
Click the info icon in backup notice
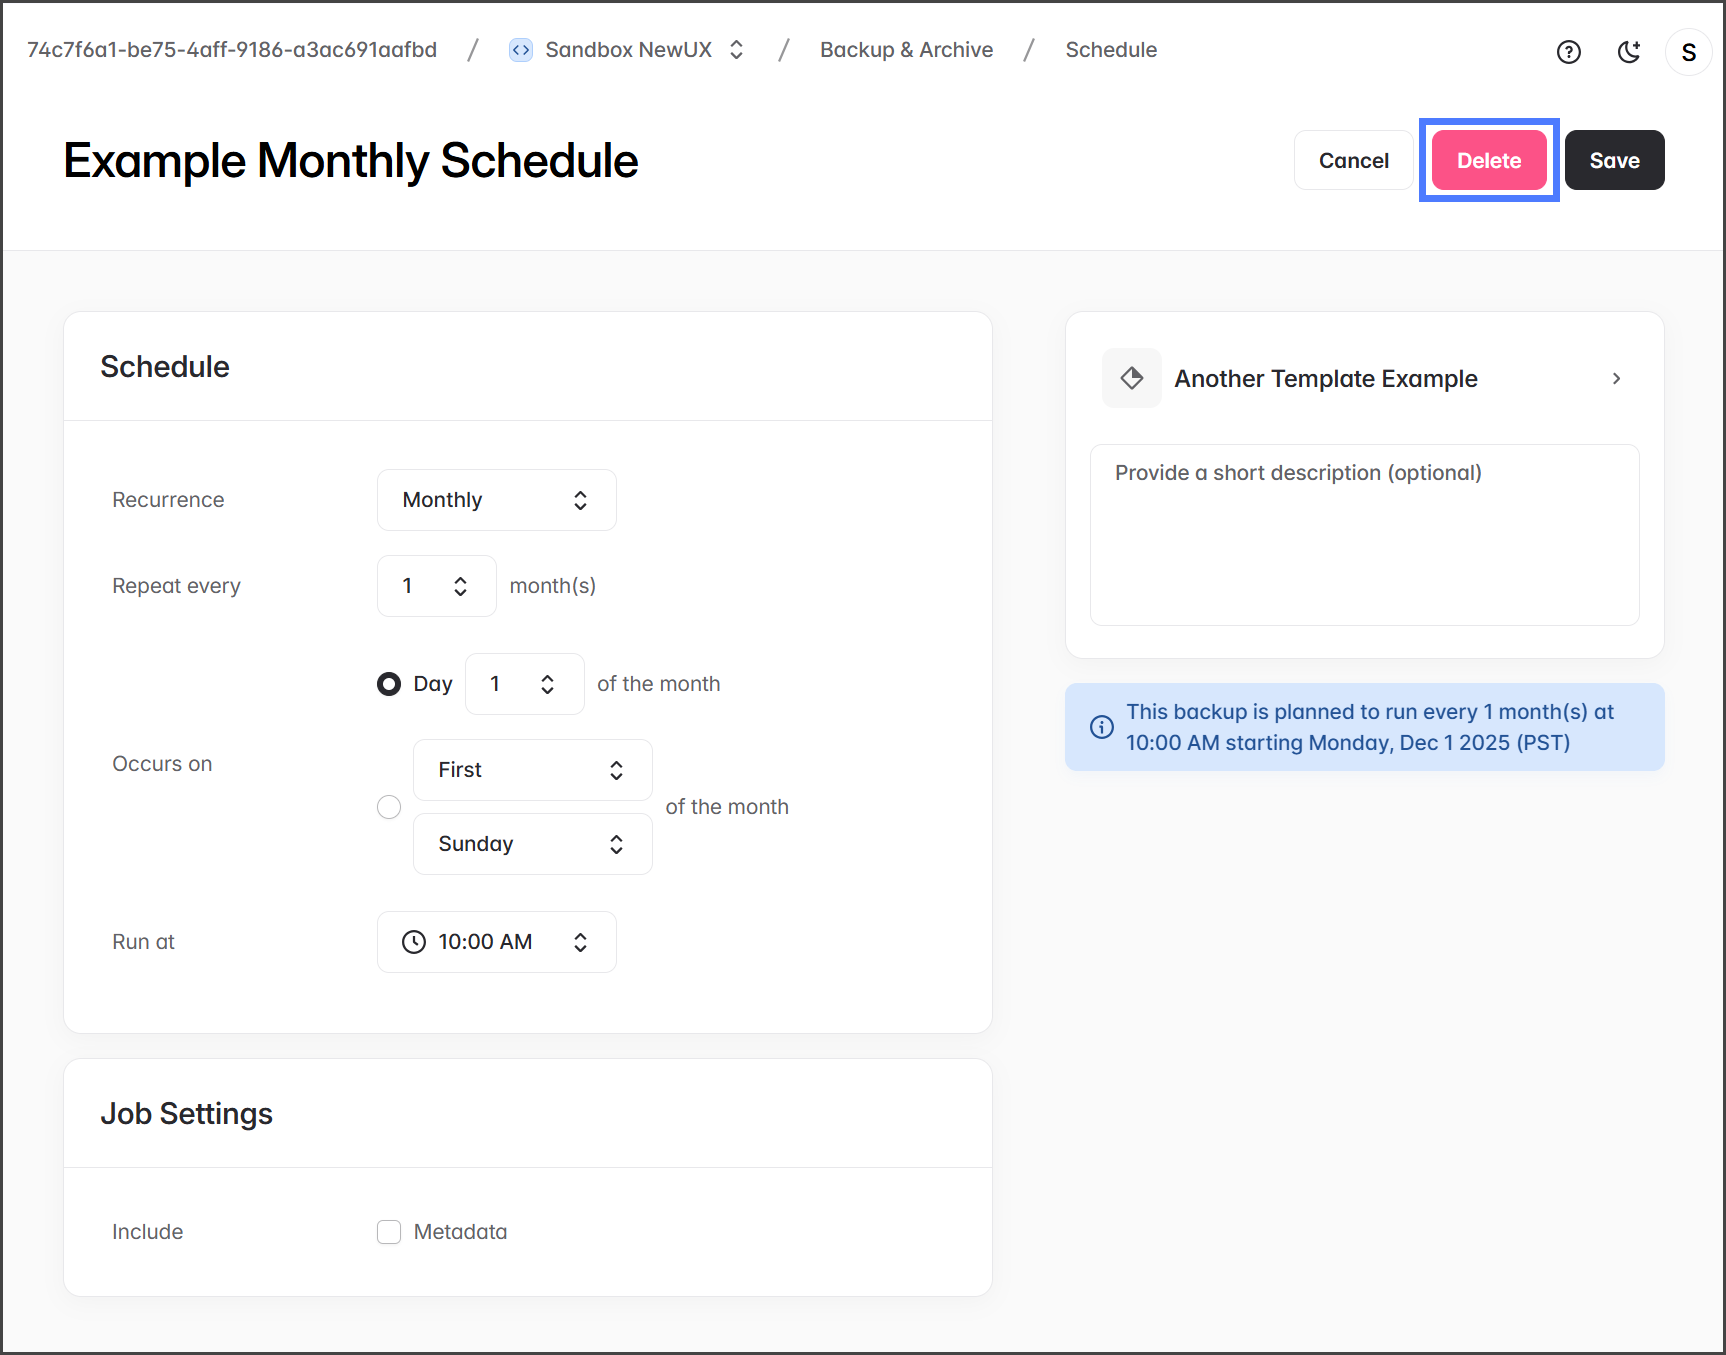click(x=1101, y=727)
